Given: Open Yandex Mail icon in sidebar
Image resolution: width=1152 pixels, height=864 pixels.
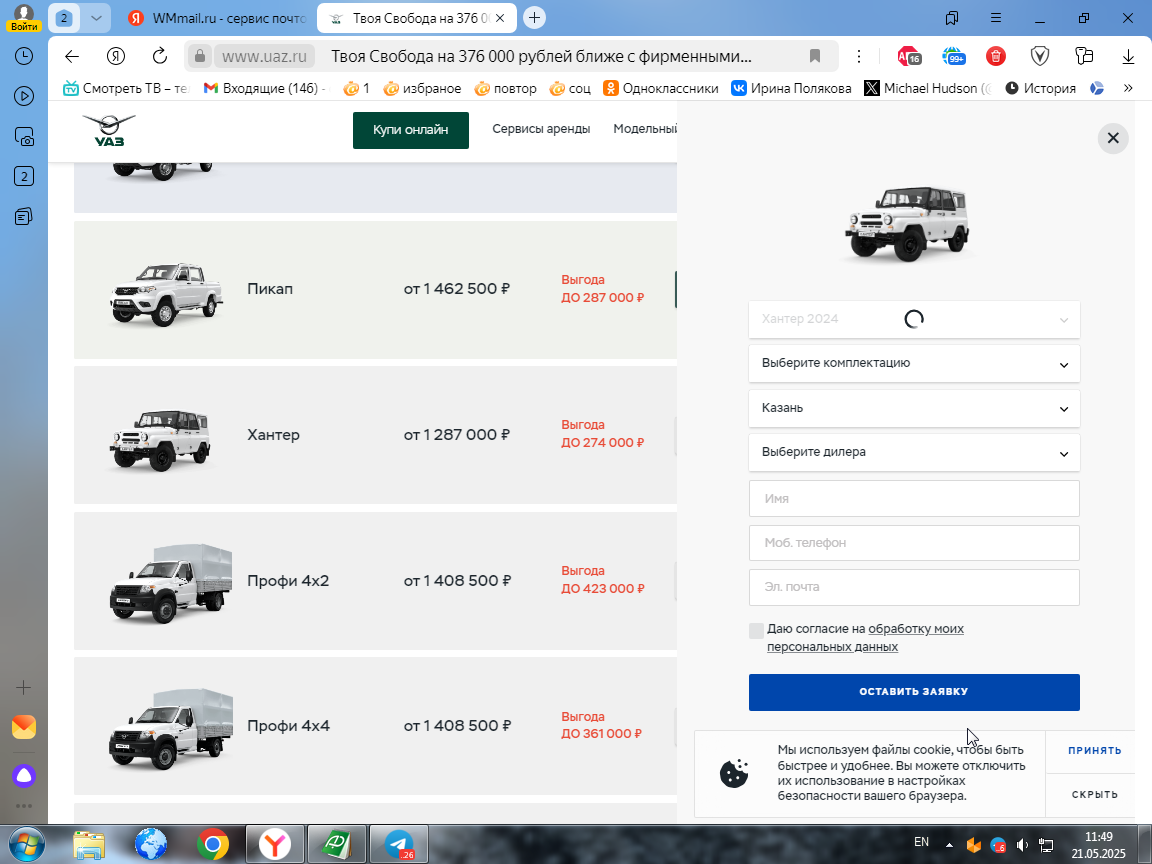Looking at the screenshot, I should pyautogui.click(x=24, y=727).
